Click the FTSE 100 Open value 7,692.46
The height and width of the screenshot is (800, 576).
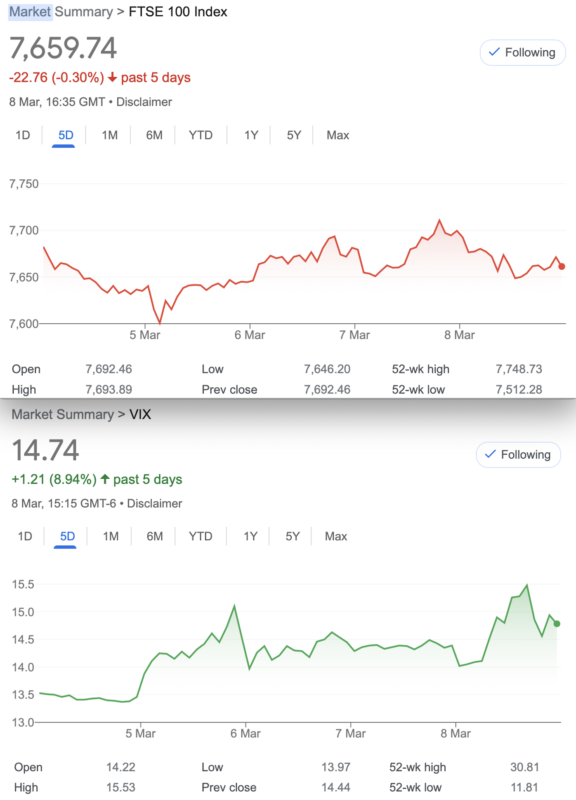coord(109,369)
